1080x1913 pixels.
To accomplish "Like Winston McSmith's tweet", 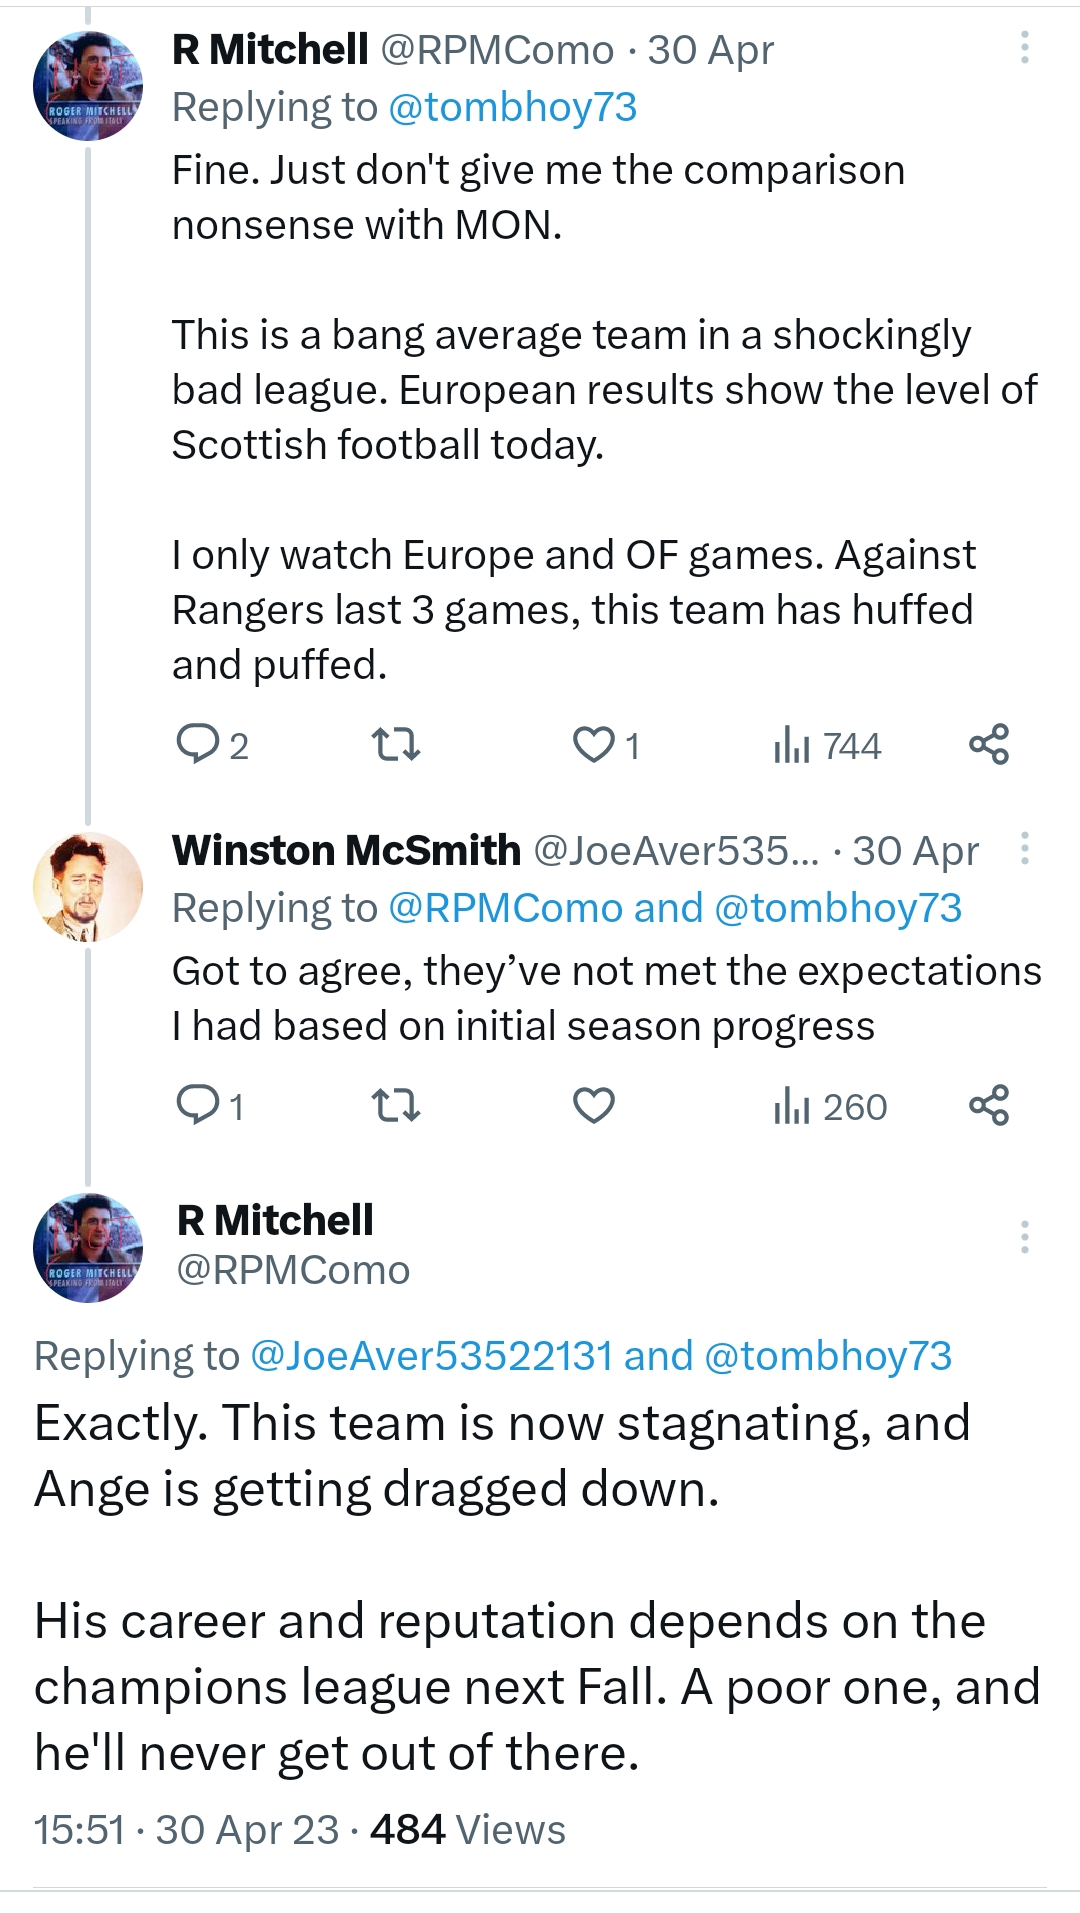I will click(x=594, y=1106).
